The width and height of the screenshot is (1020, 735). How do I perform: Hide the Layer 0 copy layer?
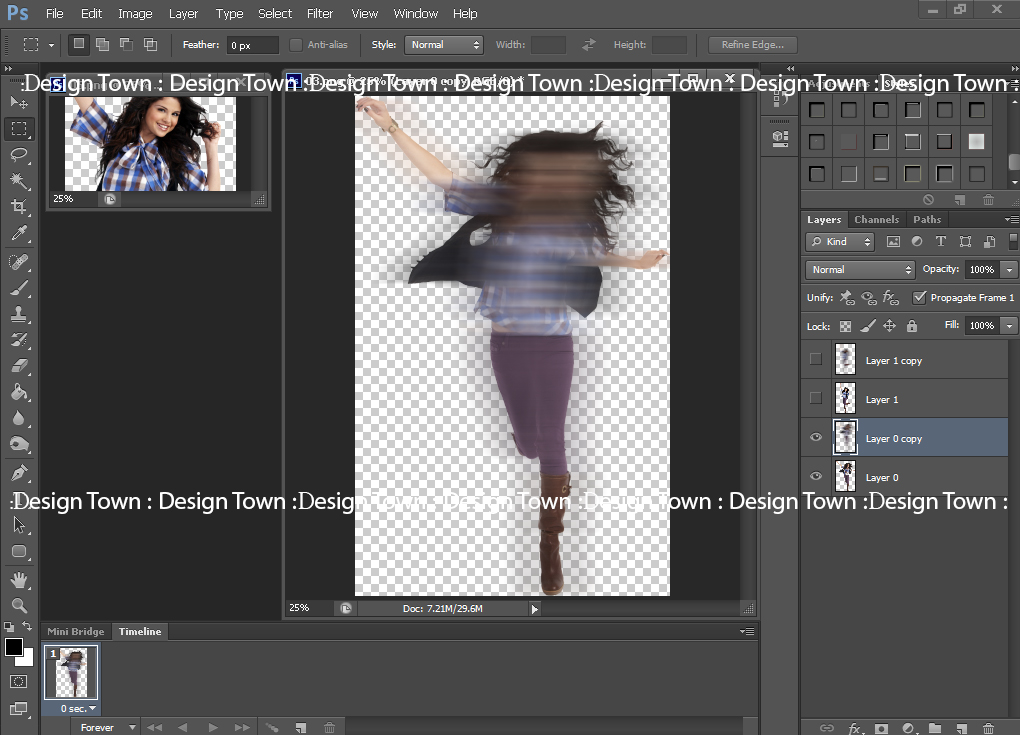pos(816,438)
